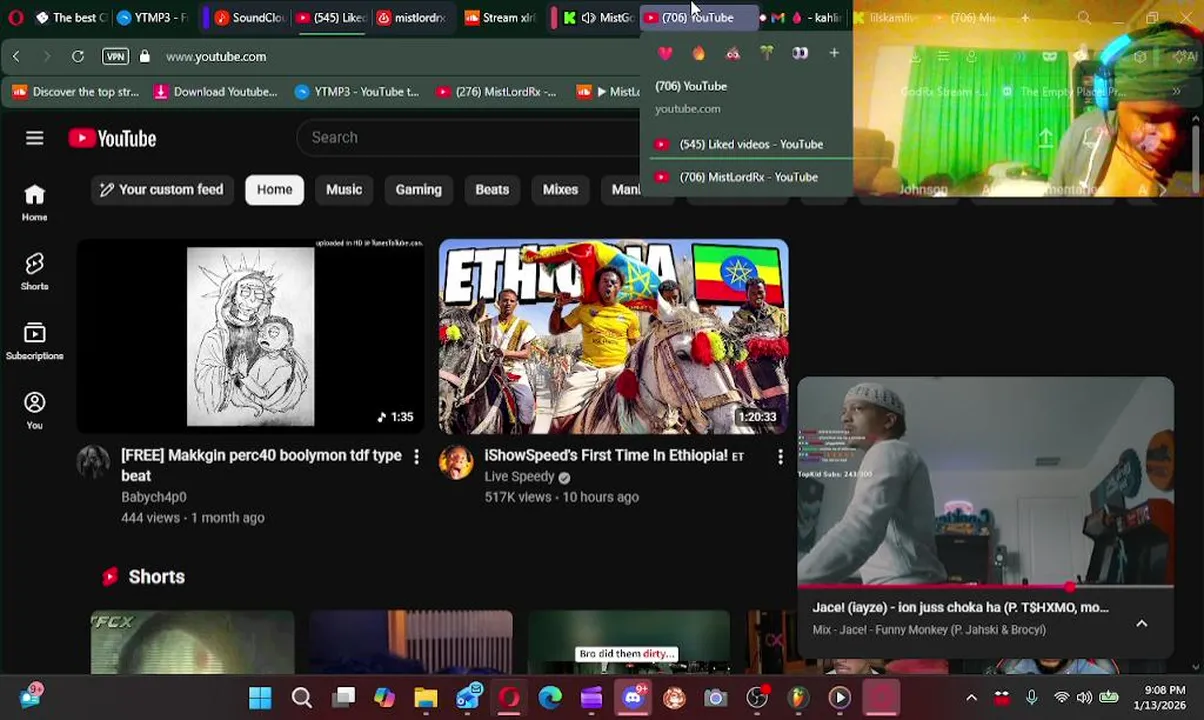This screenshot has height=720, width=1204.
Task: Open Your custom feed chip
Action: (x=162, y=189)
